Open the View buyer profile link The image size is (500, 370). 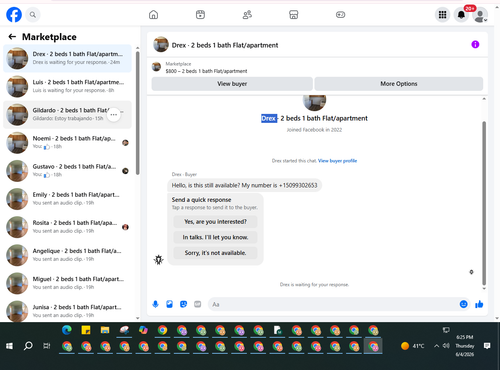pos(337,161)
